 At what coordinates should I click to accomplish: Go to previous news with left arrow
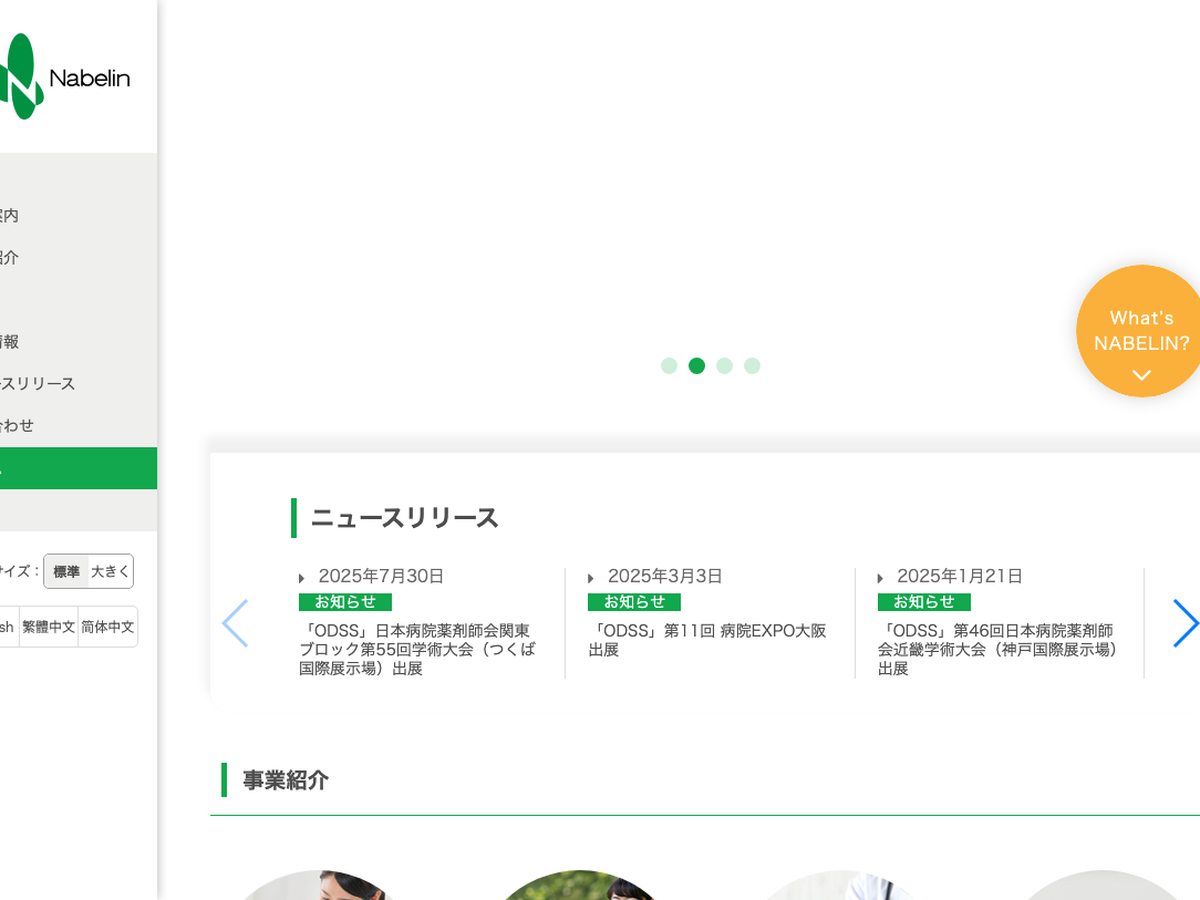pos(235,623)
